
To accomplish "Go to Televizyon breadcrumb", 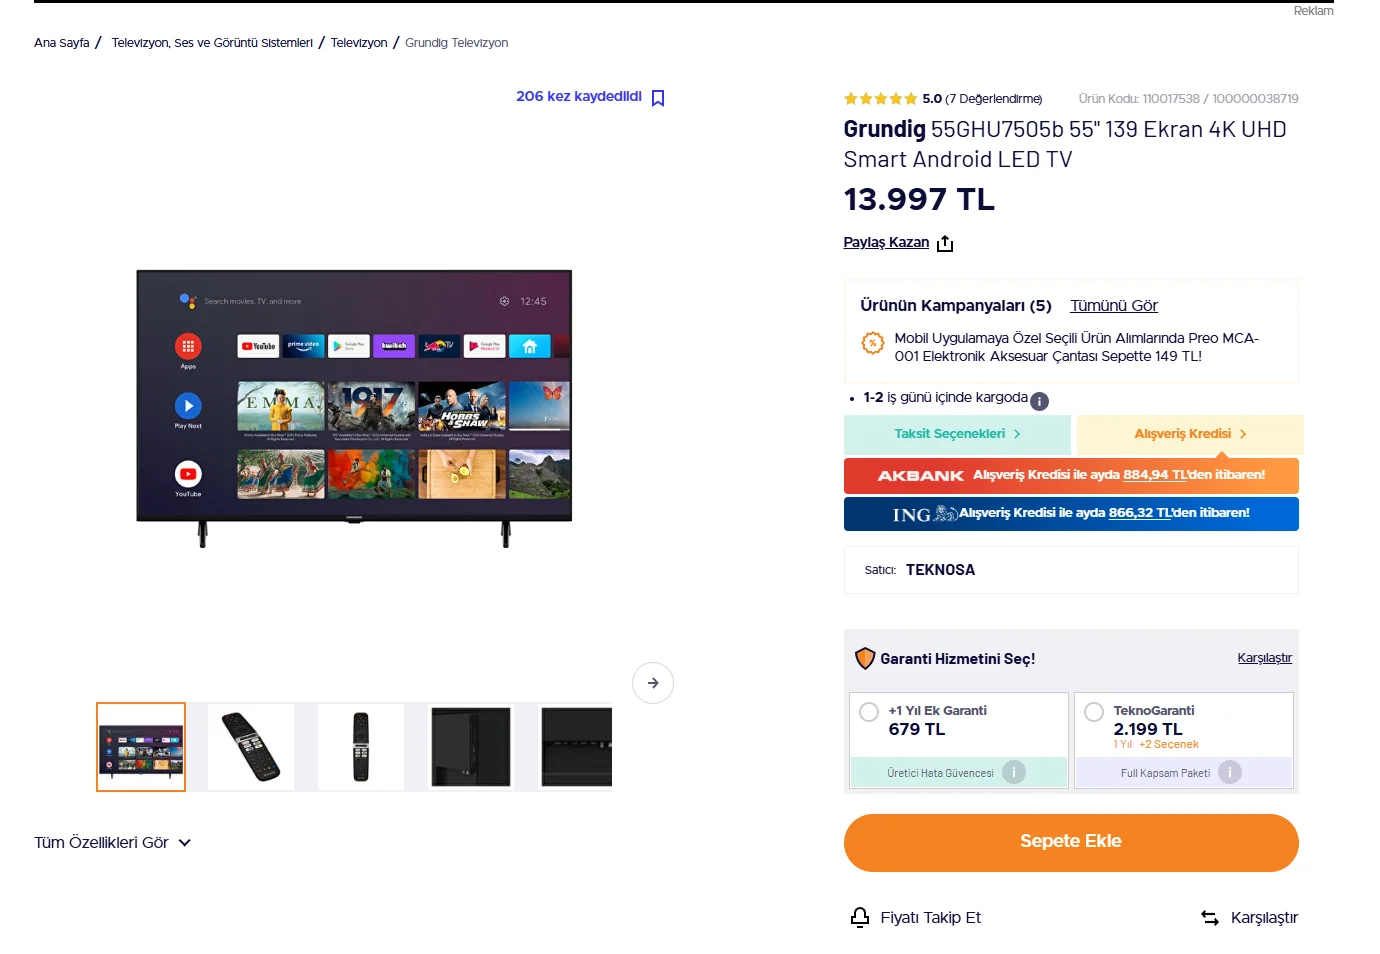I will (359, 43).
